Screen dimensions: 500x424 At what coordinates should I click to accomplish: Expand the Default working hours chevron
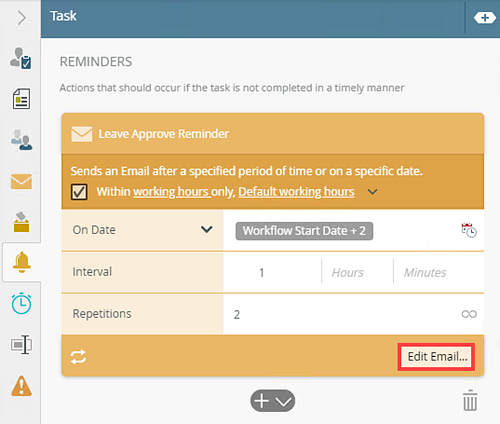click(x=372, y=192)
